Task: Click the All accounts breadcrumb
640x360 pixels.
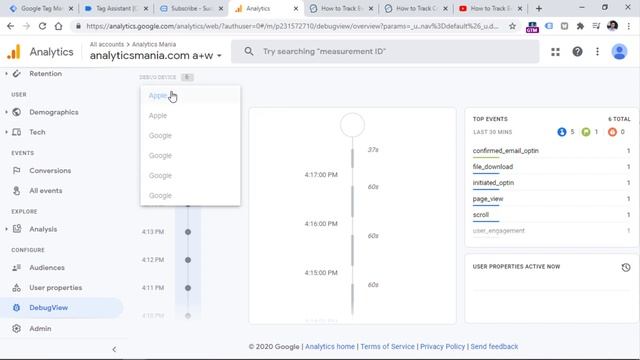Action: (107, 44)
